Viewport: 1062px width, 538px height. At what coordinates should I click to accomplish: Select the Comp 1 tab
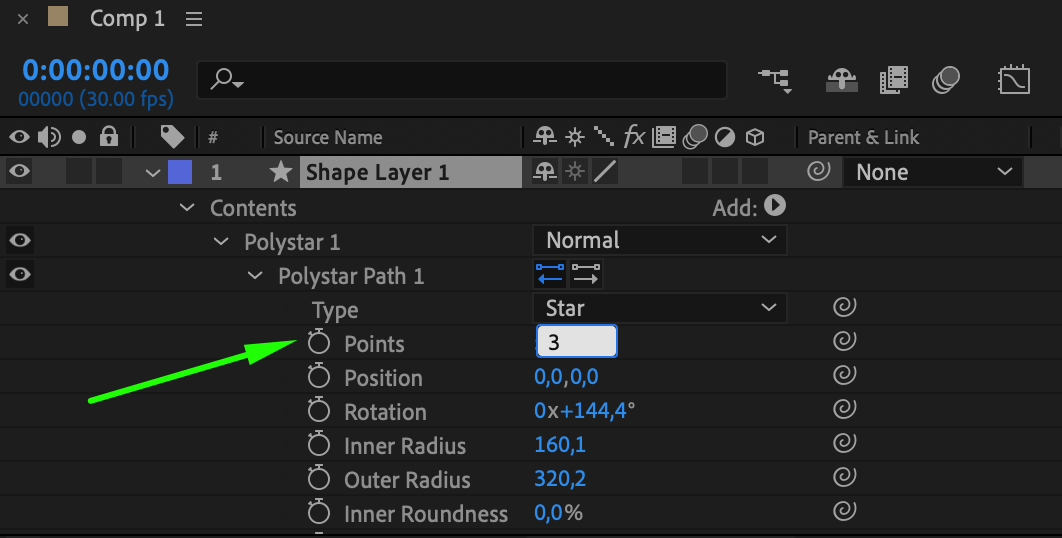click(x=126, y=19)
